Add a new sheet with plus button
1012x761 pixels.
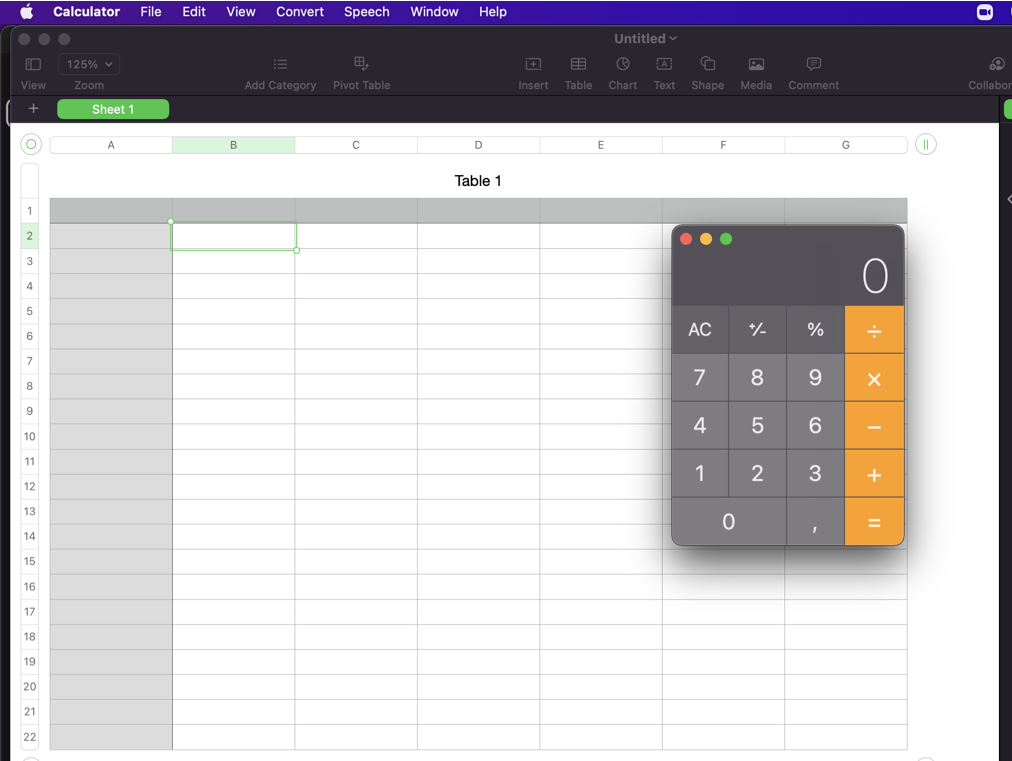pyautogui.click(x=33, y=109)
